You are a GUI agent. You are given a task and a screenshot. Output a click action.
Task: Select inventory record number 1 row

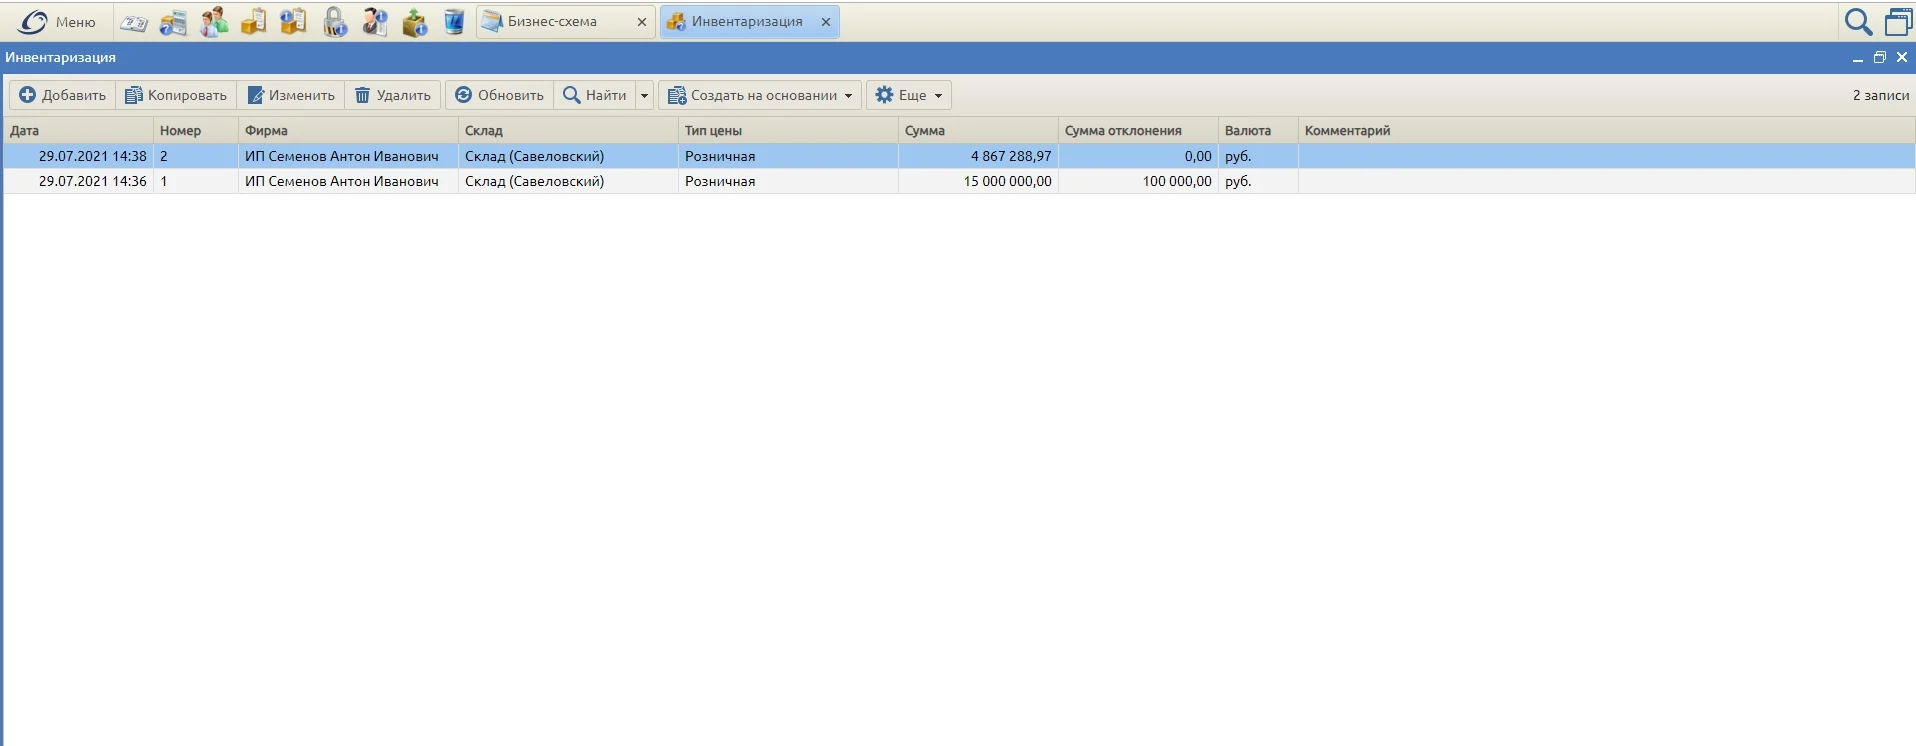959,181
